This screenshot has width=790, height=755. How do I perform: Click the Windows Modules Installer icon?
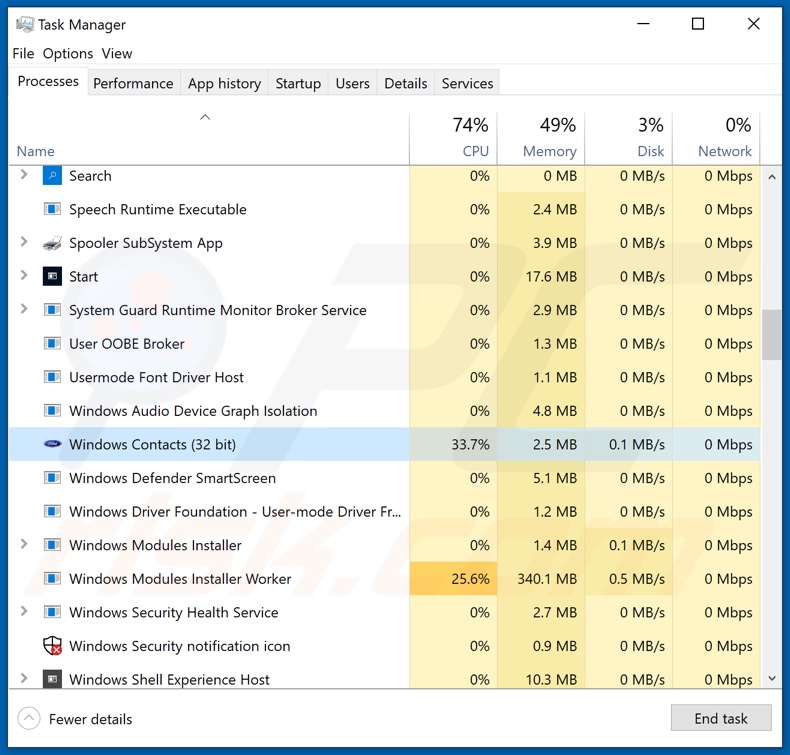pos(52,545)
